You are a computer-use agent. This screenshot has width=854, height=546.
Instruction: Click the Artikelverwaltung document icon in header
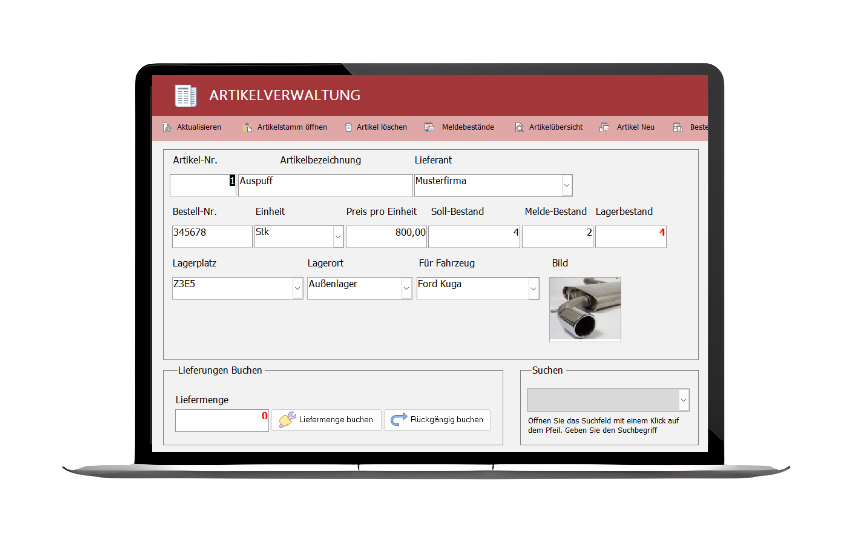[185, 96]
